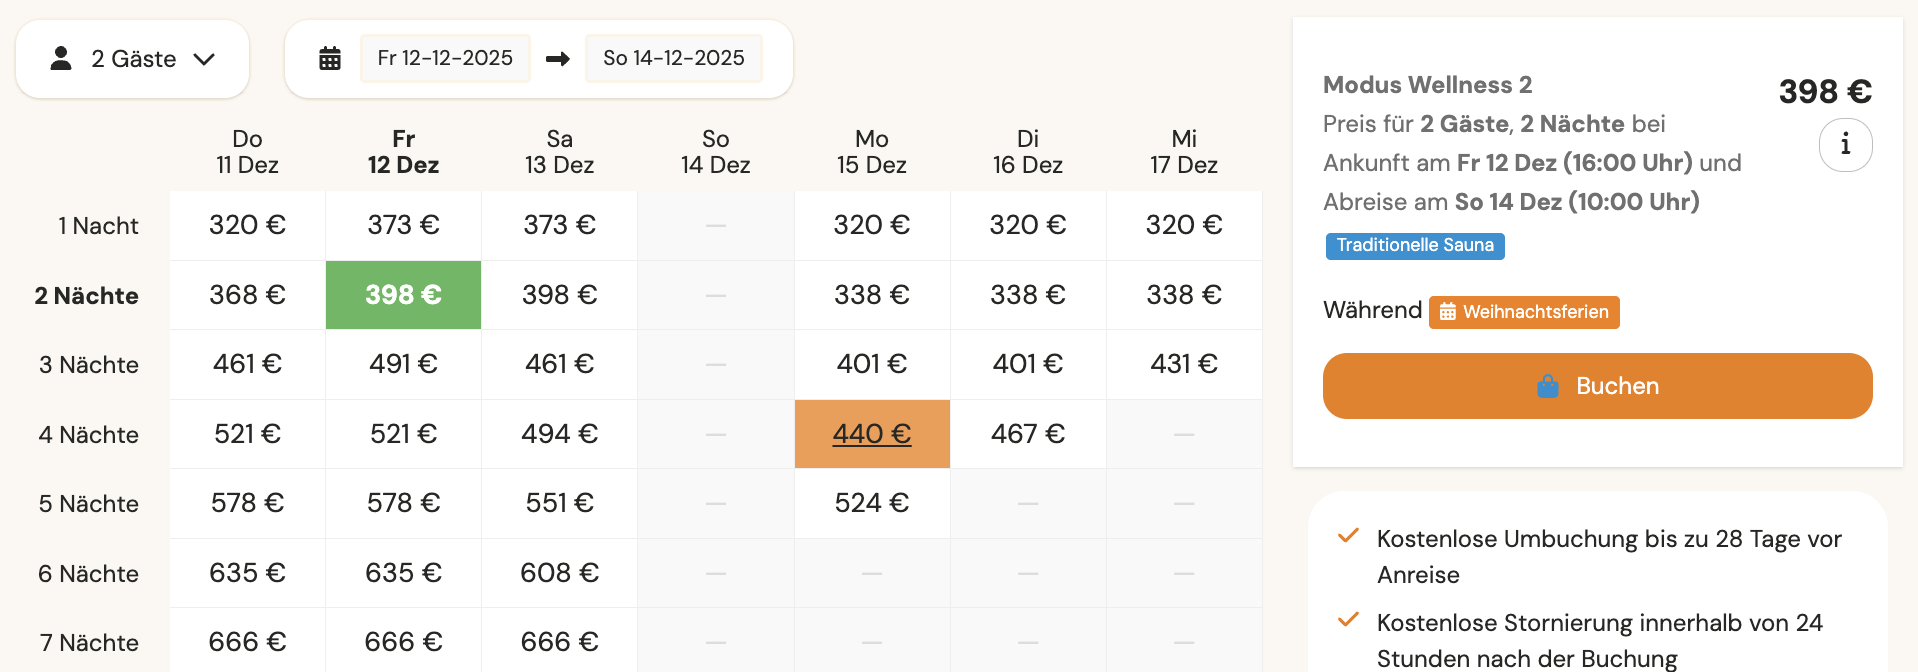Open the departure date So 14-12-2025 field
1918x672 pixels.
point(673,59)
